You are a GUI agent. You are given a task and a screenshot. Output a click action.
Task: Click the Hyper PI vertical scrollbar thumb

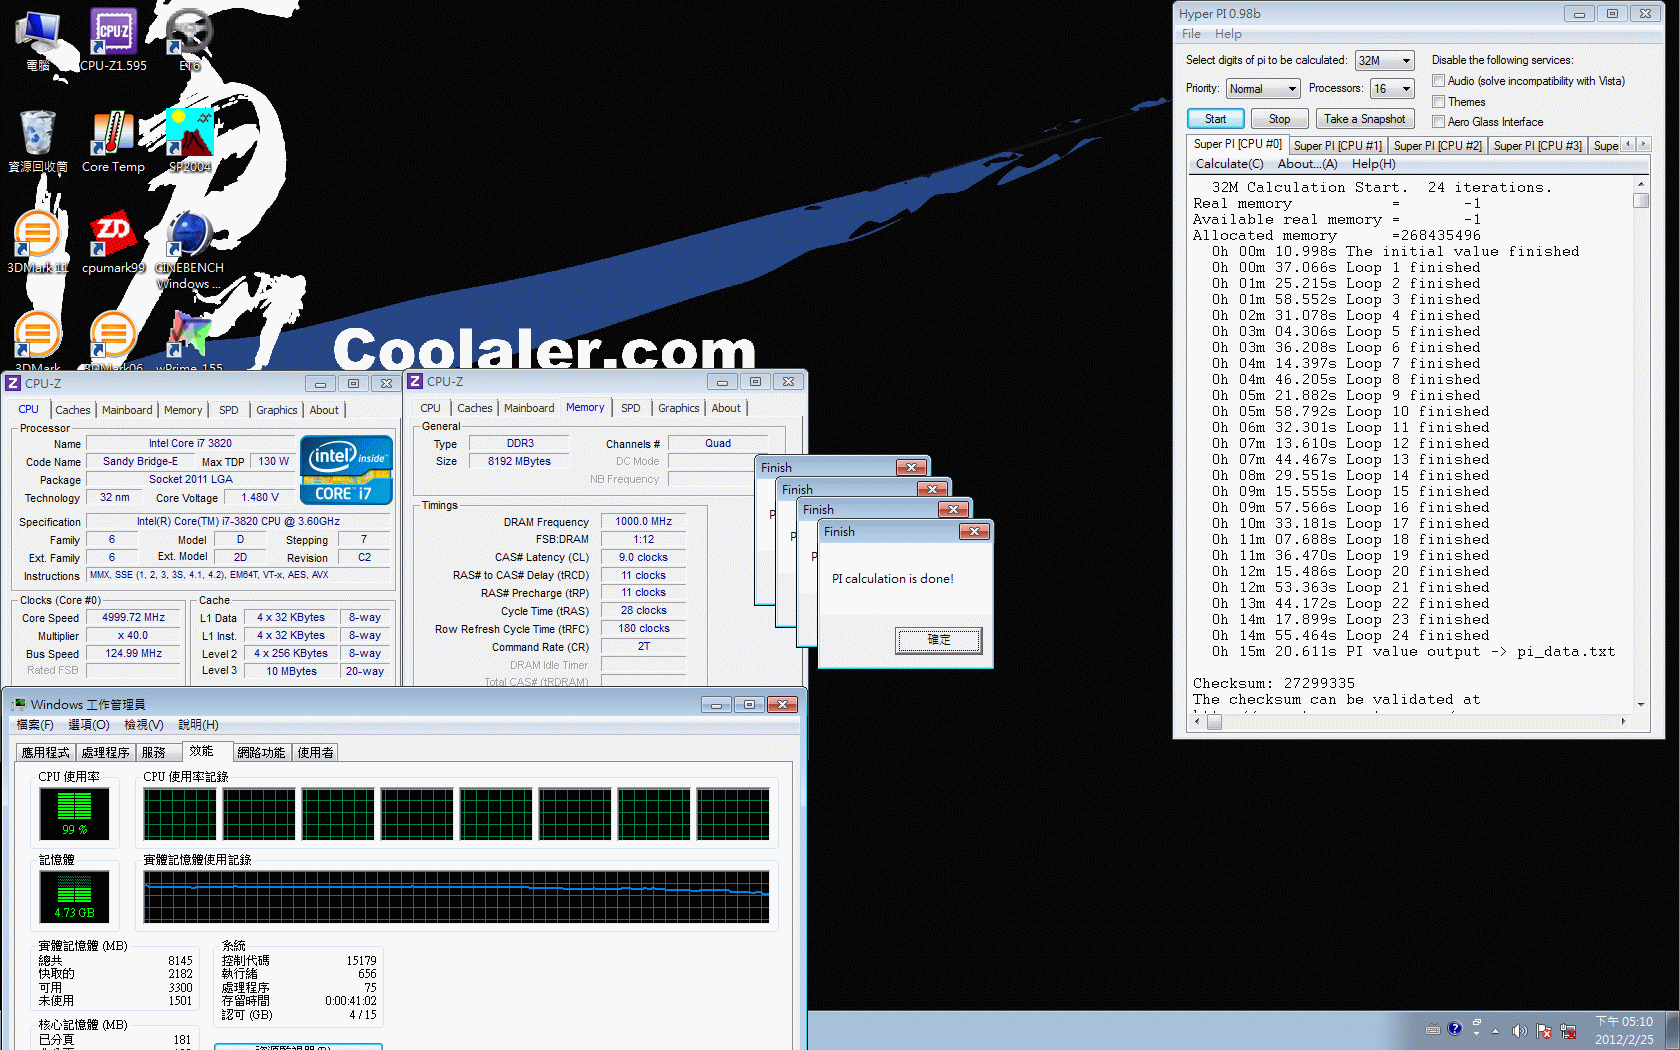tap(1640, 201)
